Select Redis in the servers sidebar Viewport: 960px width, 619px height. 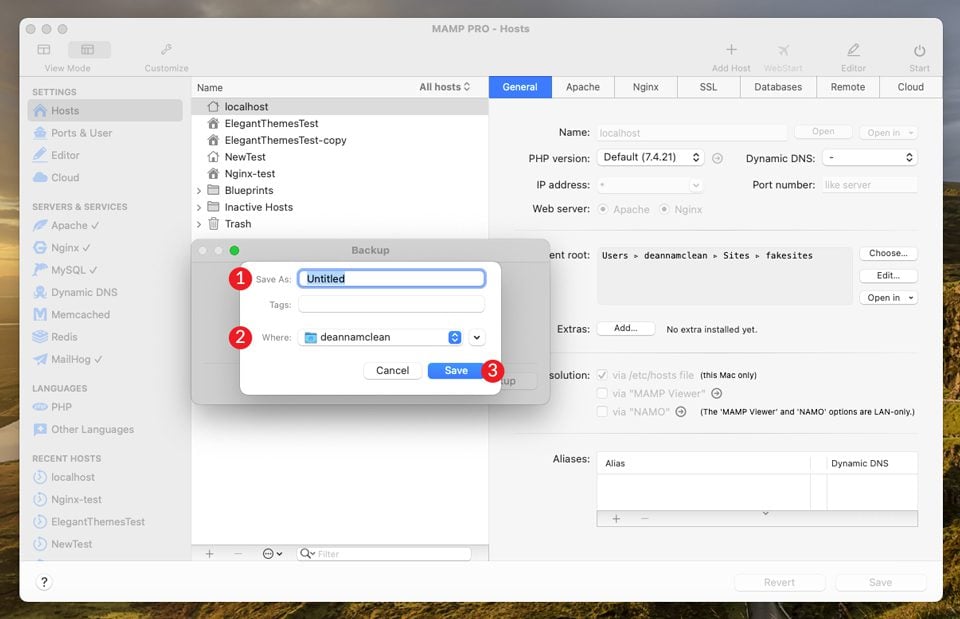point(64,337)
